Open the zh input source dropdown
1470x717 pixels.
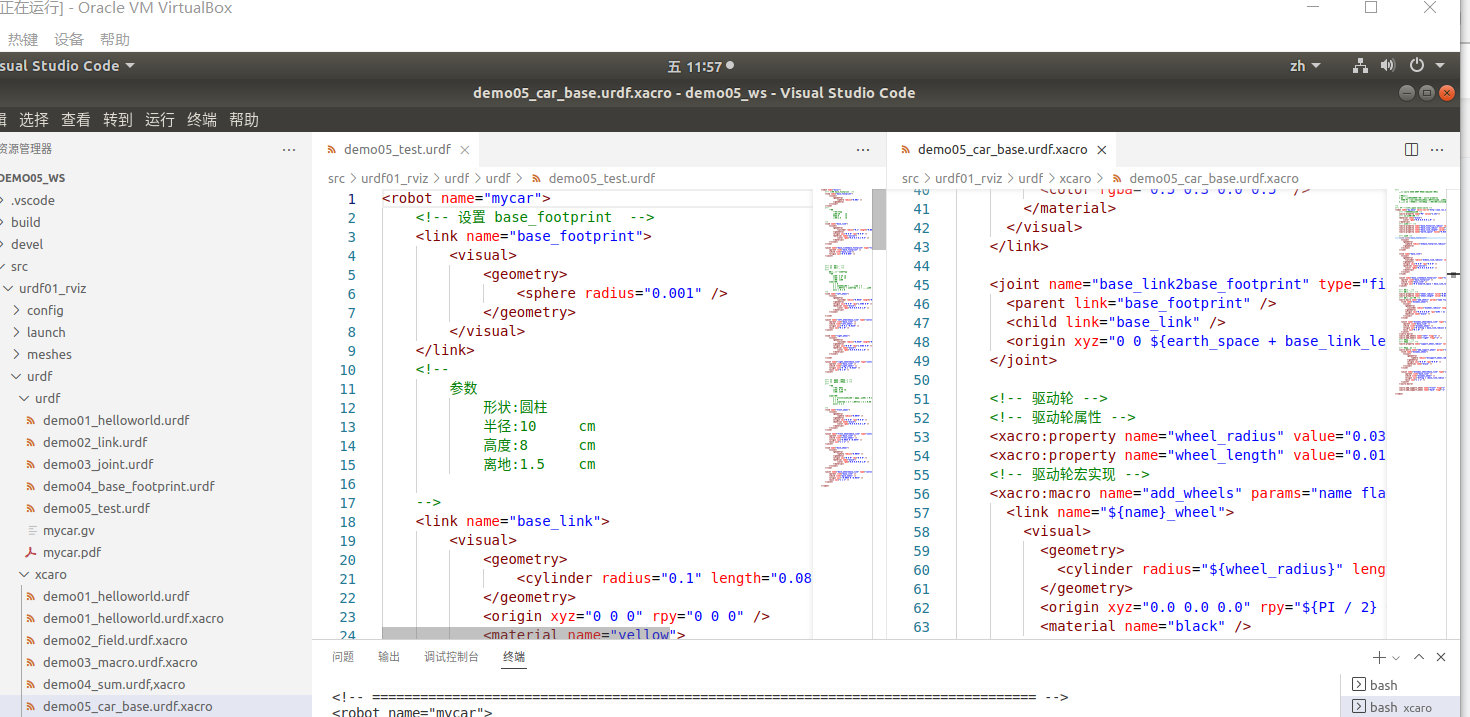coord(1305,66)
